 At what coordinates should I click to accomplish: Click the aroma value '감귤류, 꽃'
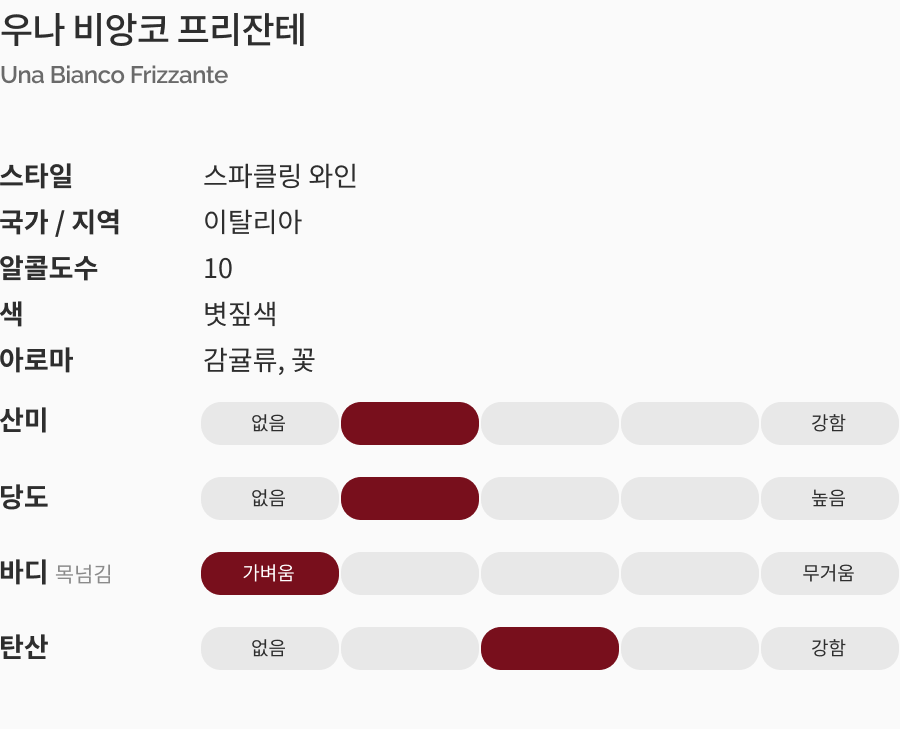coord(259,360)
